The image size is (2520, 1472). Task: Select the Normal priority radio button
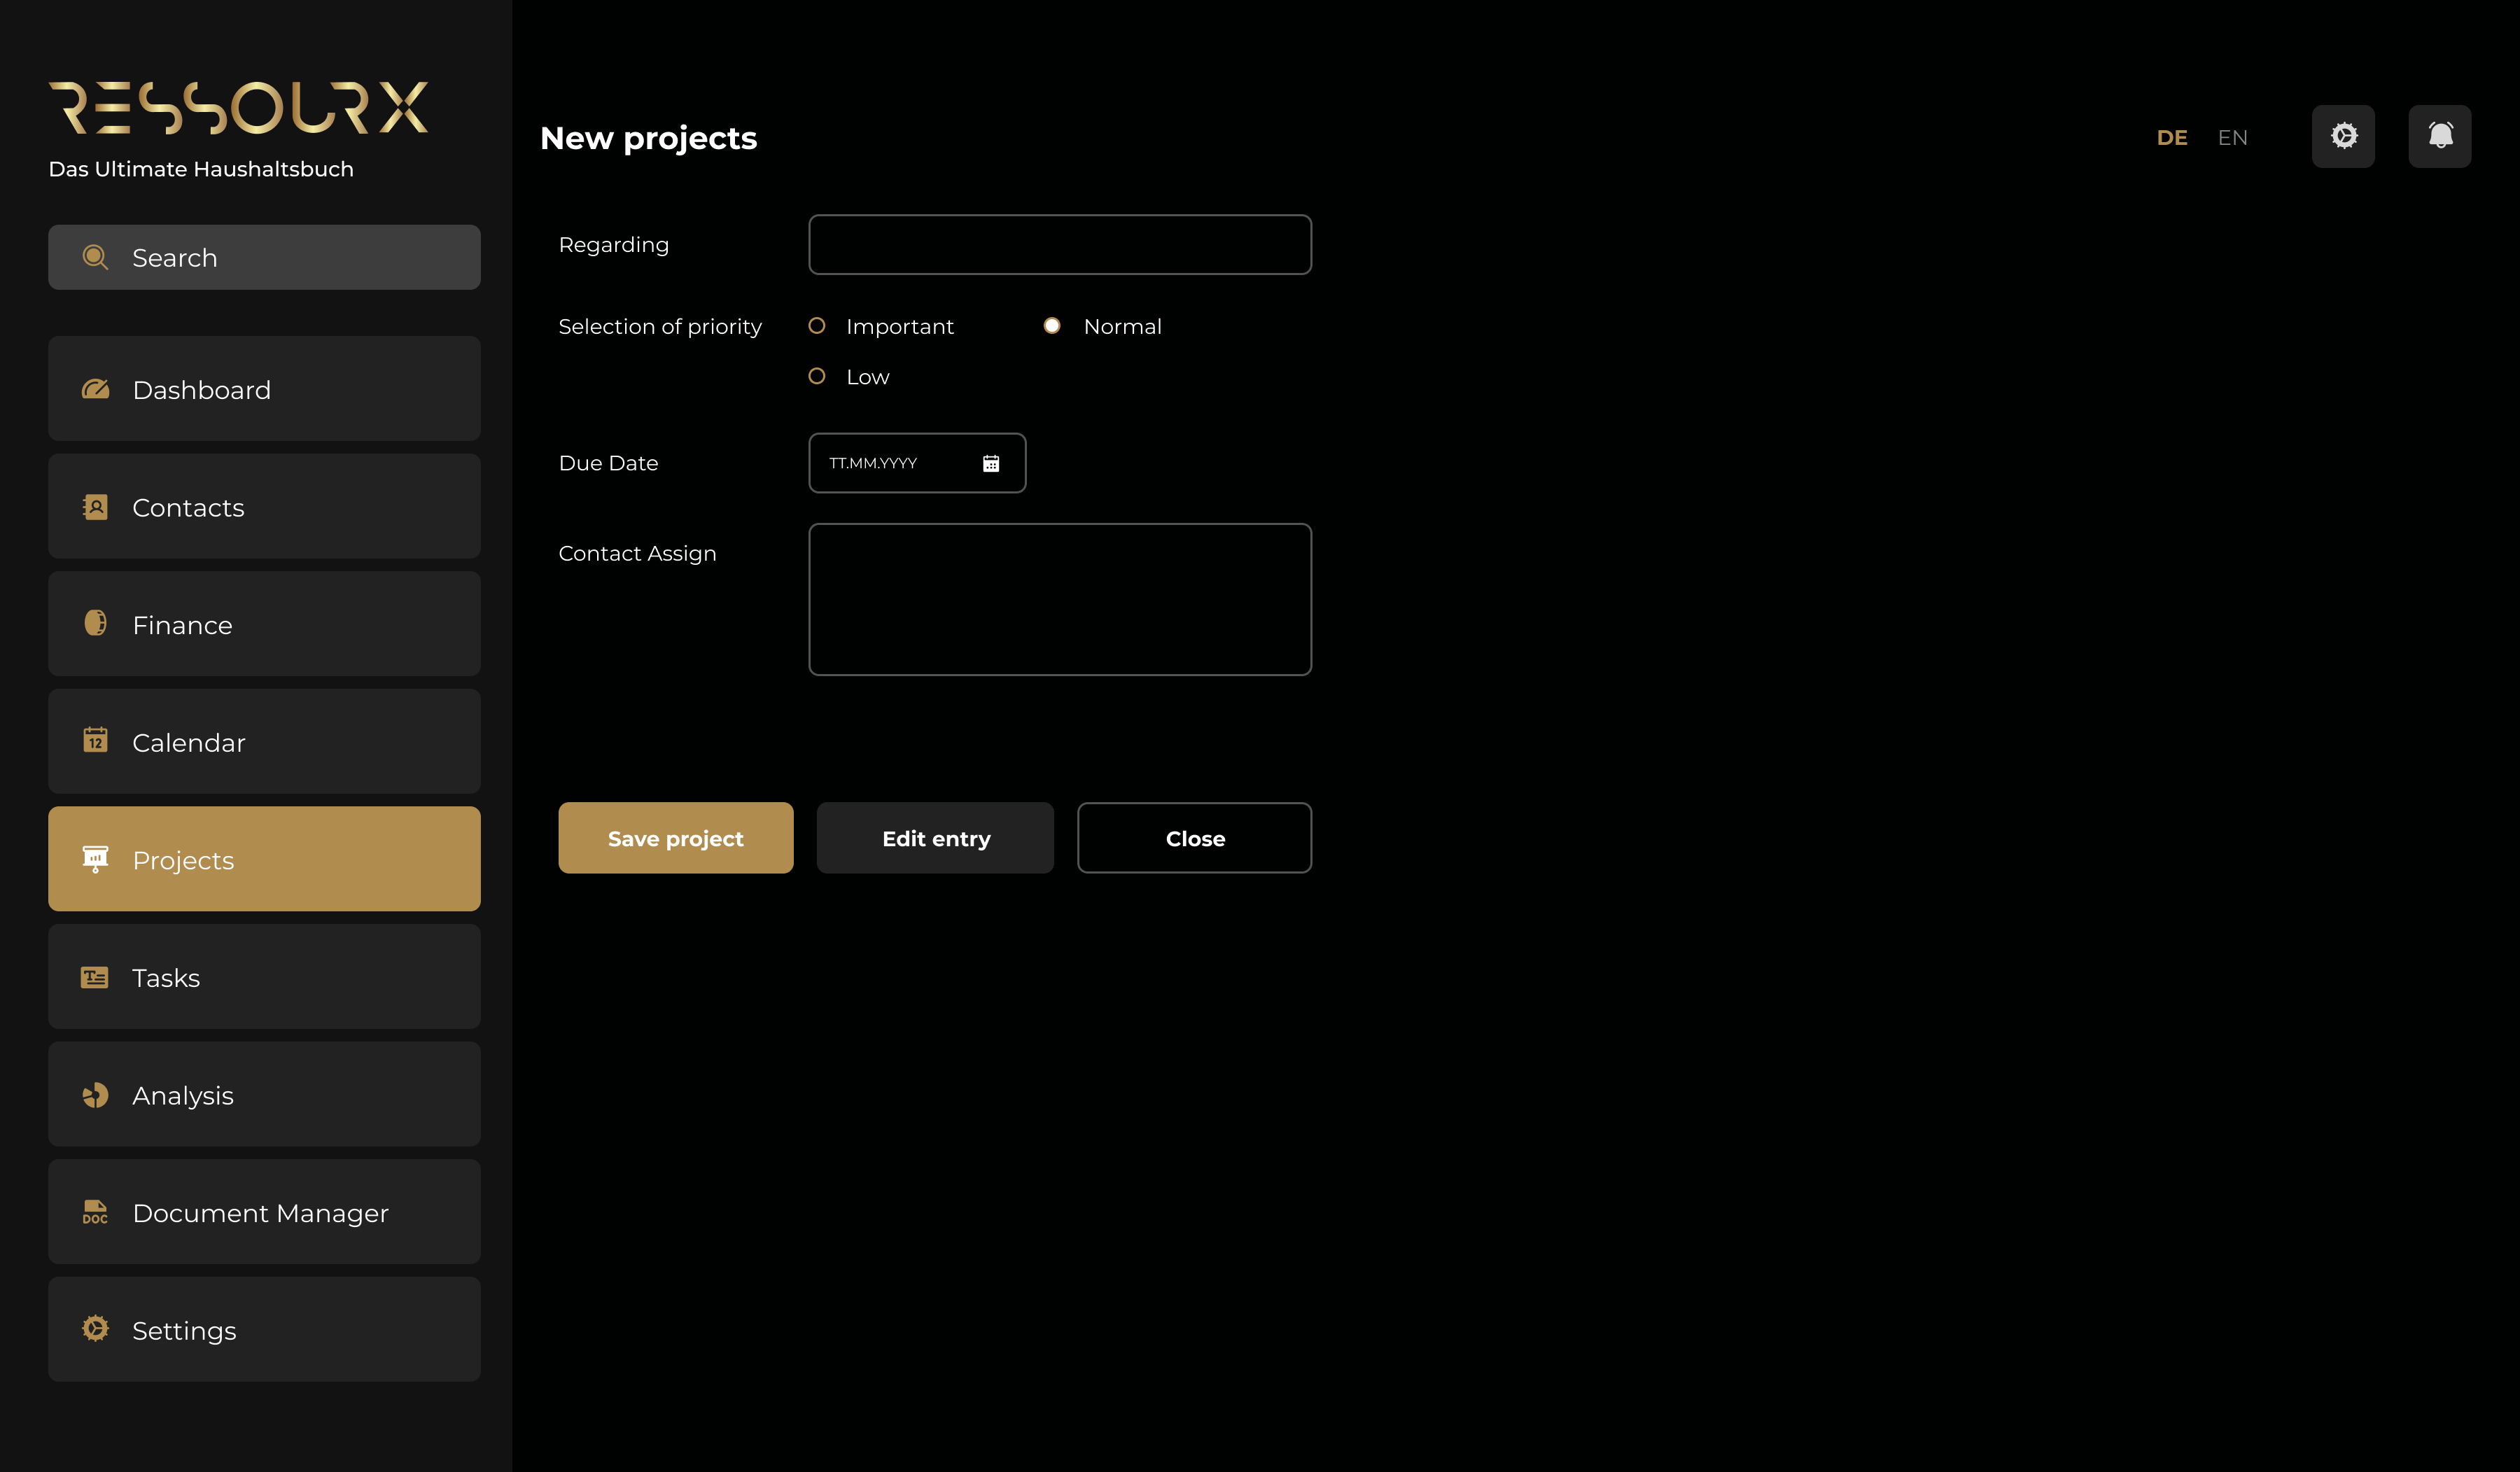(1052, 326)
